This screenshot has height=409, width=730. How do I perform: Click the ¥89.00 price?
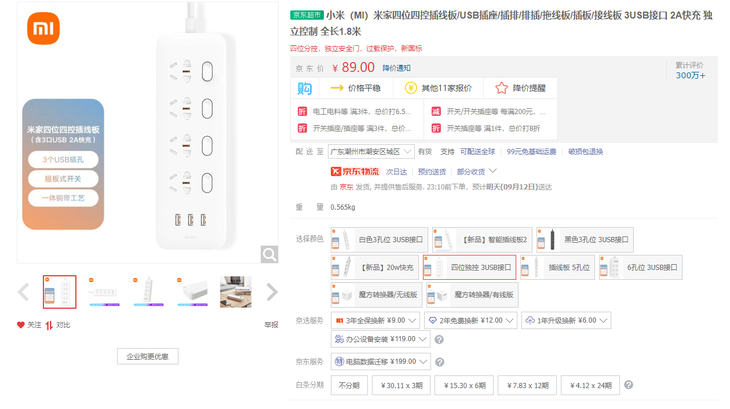[353, 67]
